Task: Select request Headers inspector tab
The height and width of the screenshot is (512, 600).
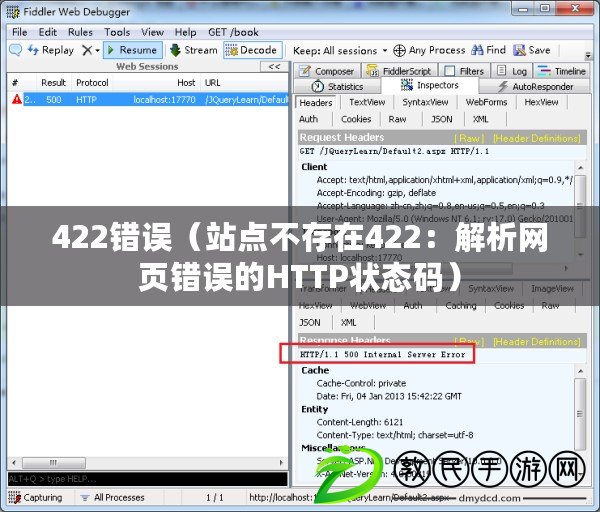Action: pyautogui.click(x=316, y=103)
